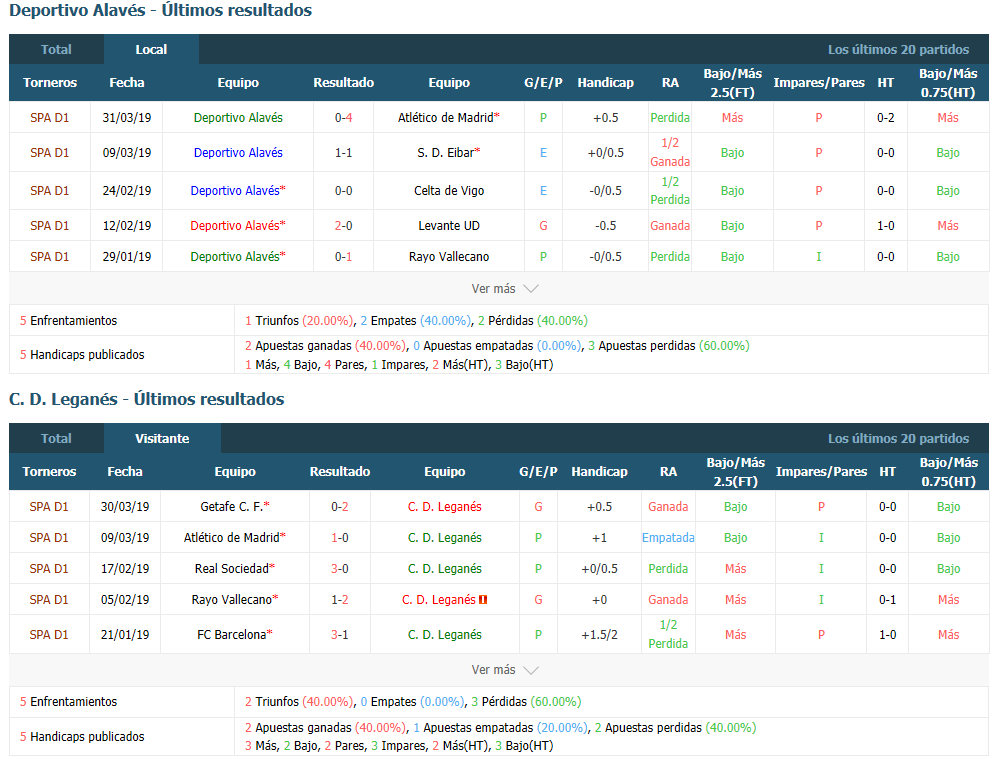The width and height of the screenshot is (995, 759).
Task: Click date 17/02/19 in Leganés table
Action: (x=125, y=569)
